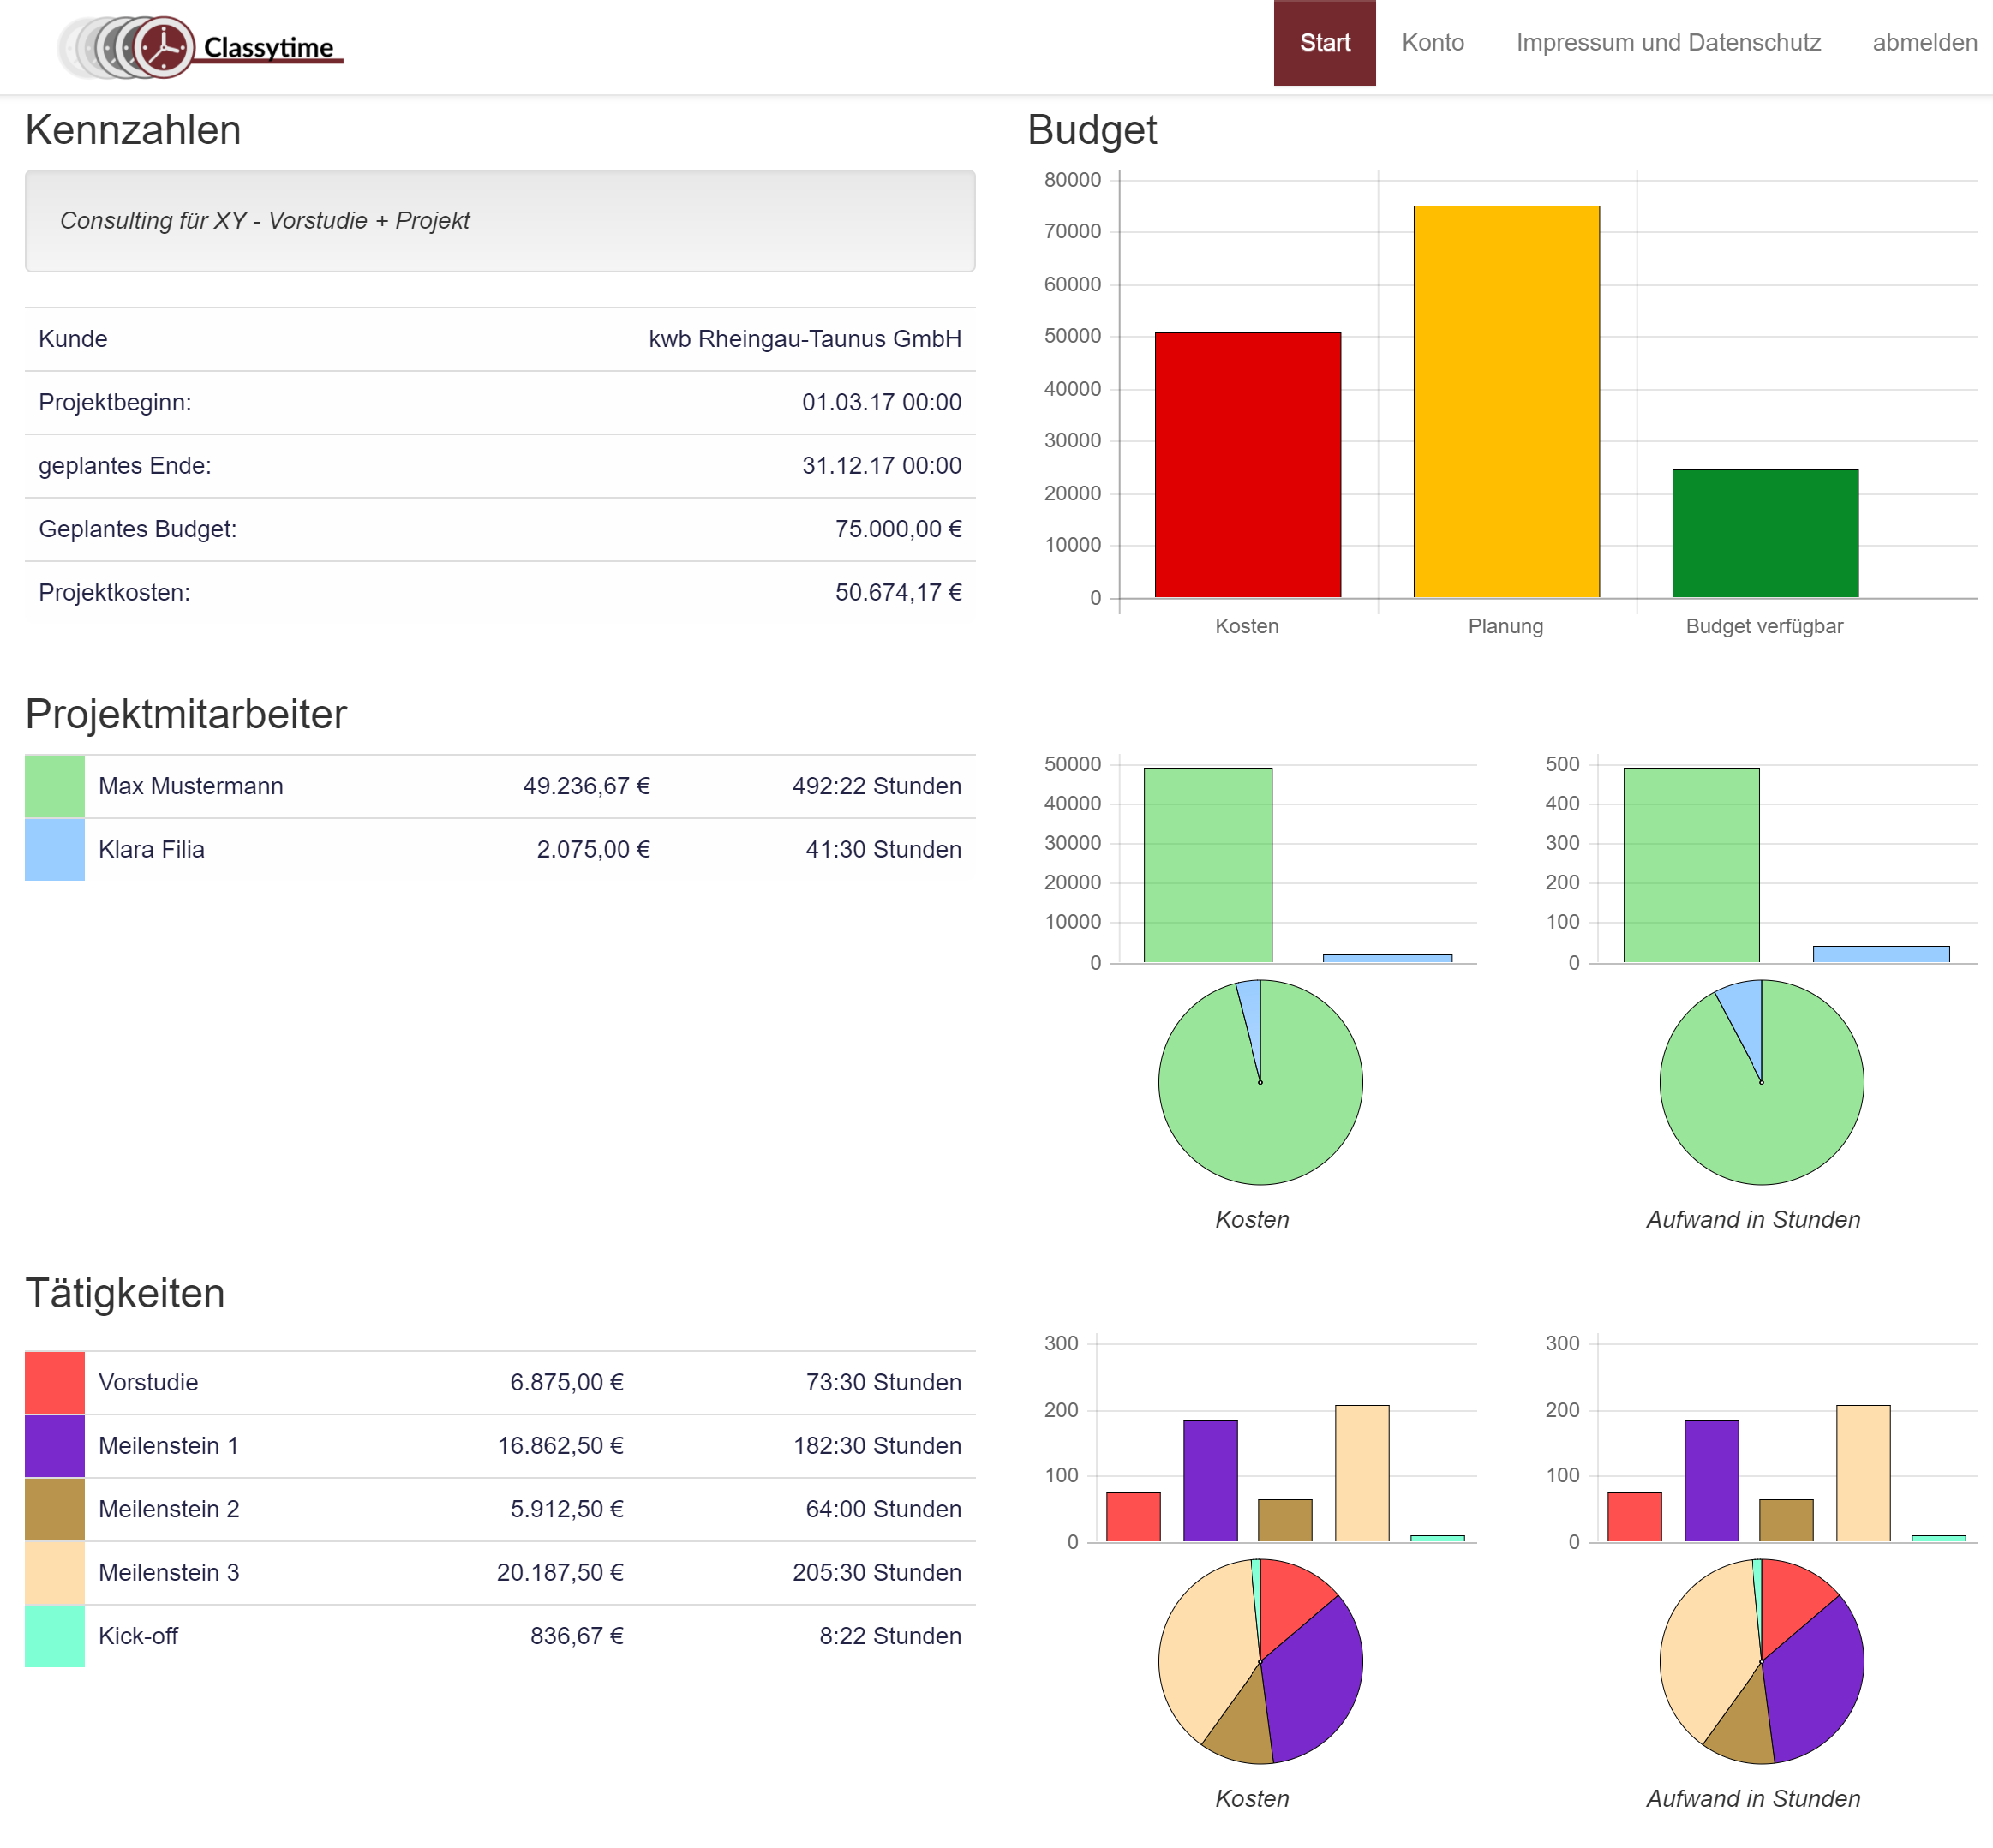Click the 41:30 Stunden value

coord(883,849)
